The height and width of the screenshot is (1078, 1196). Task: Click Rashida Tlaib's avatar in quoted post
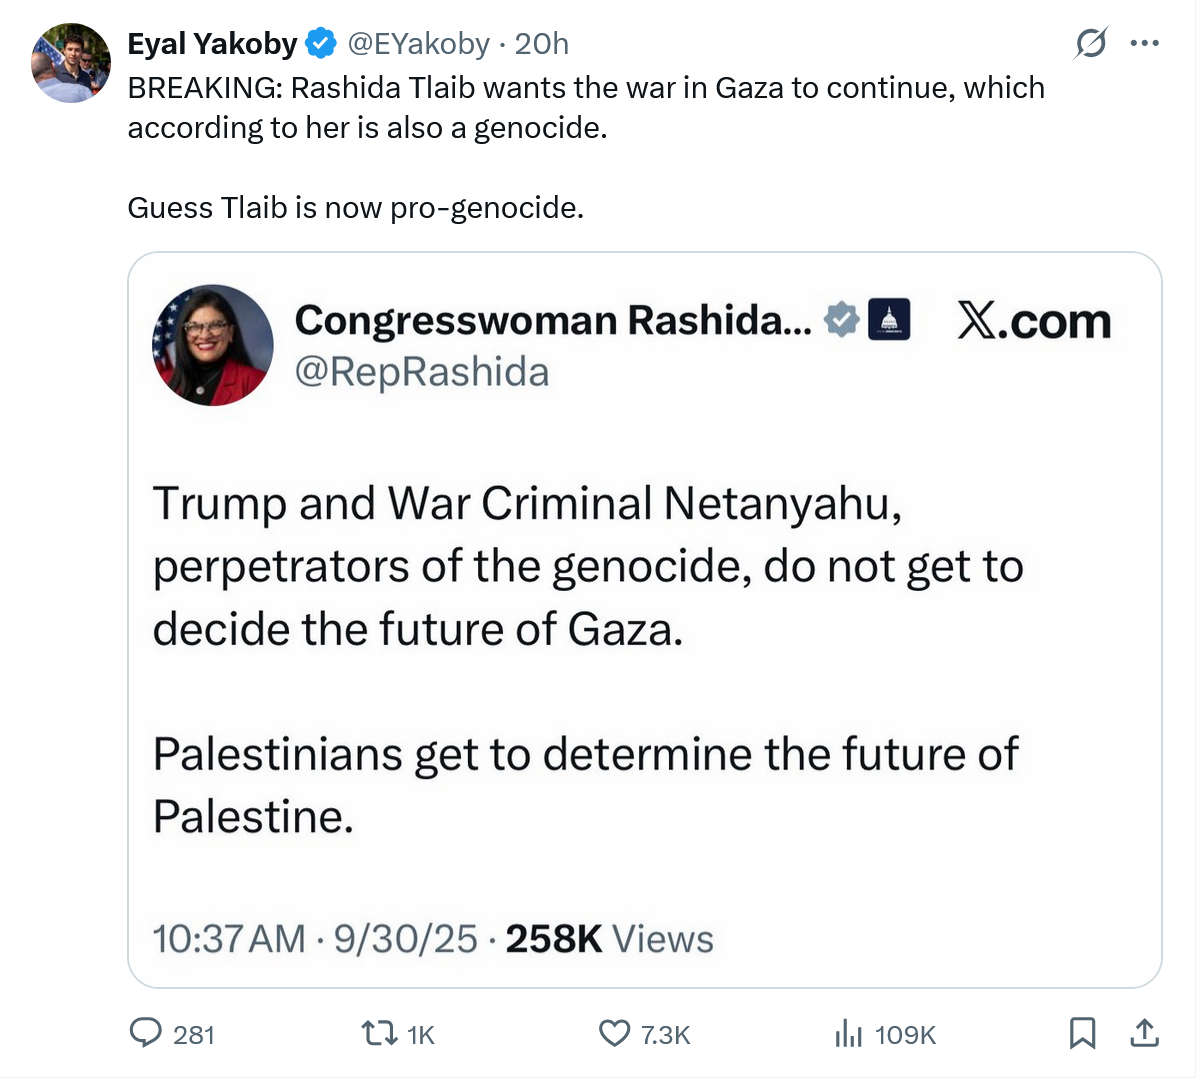click(x=212, y=345)
